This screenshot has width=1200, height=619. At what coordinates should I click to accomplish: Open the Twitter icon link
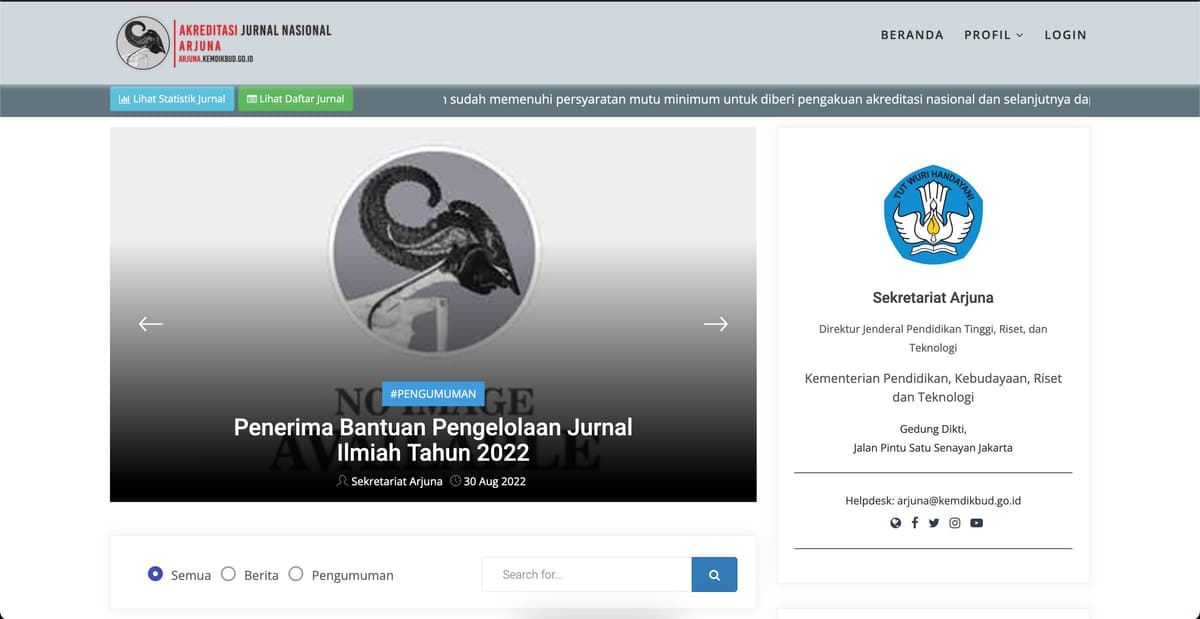(934, 523)
